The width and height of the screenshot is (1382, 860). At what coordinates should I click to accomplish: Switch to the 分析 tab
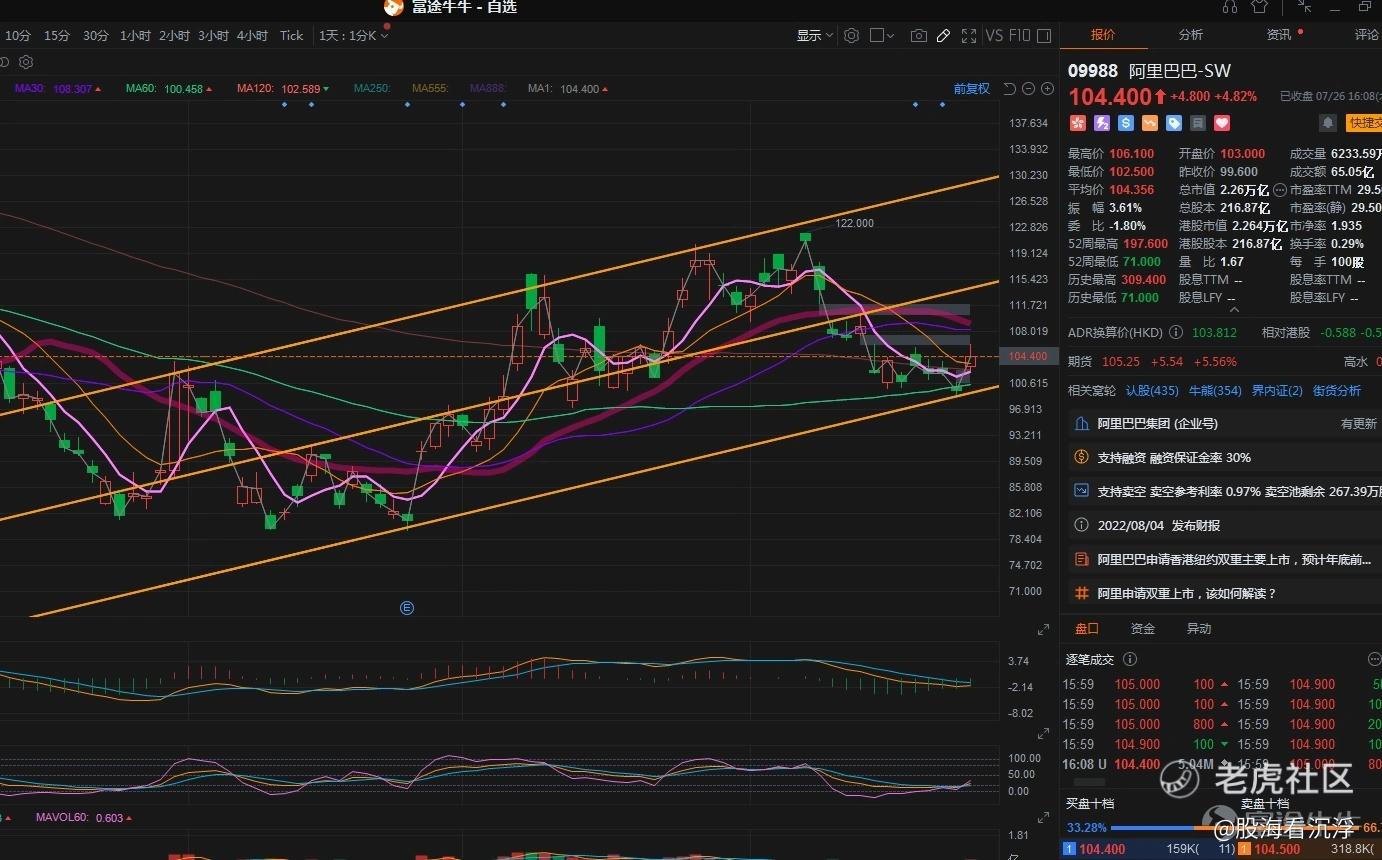tap(1191, 35)
